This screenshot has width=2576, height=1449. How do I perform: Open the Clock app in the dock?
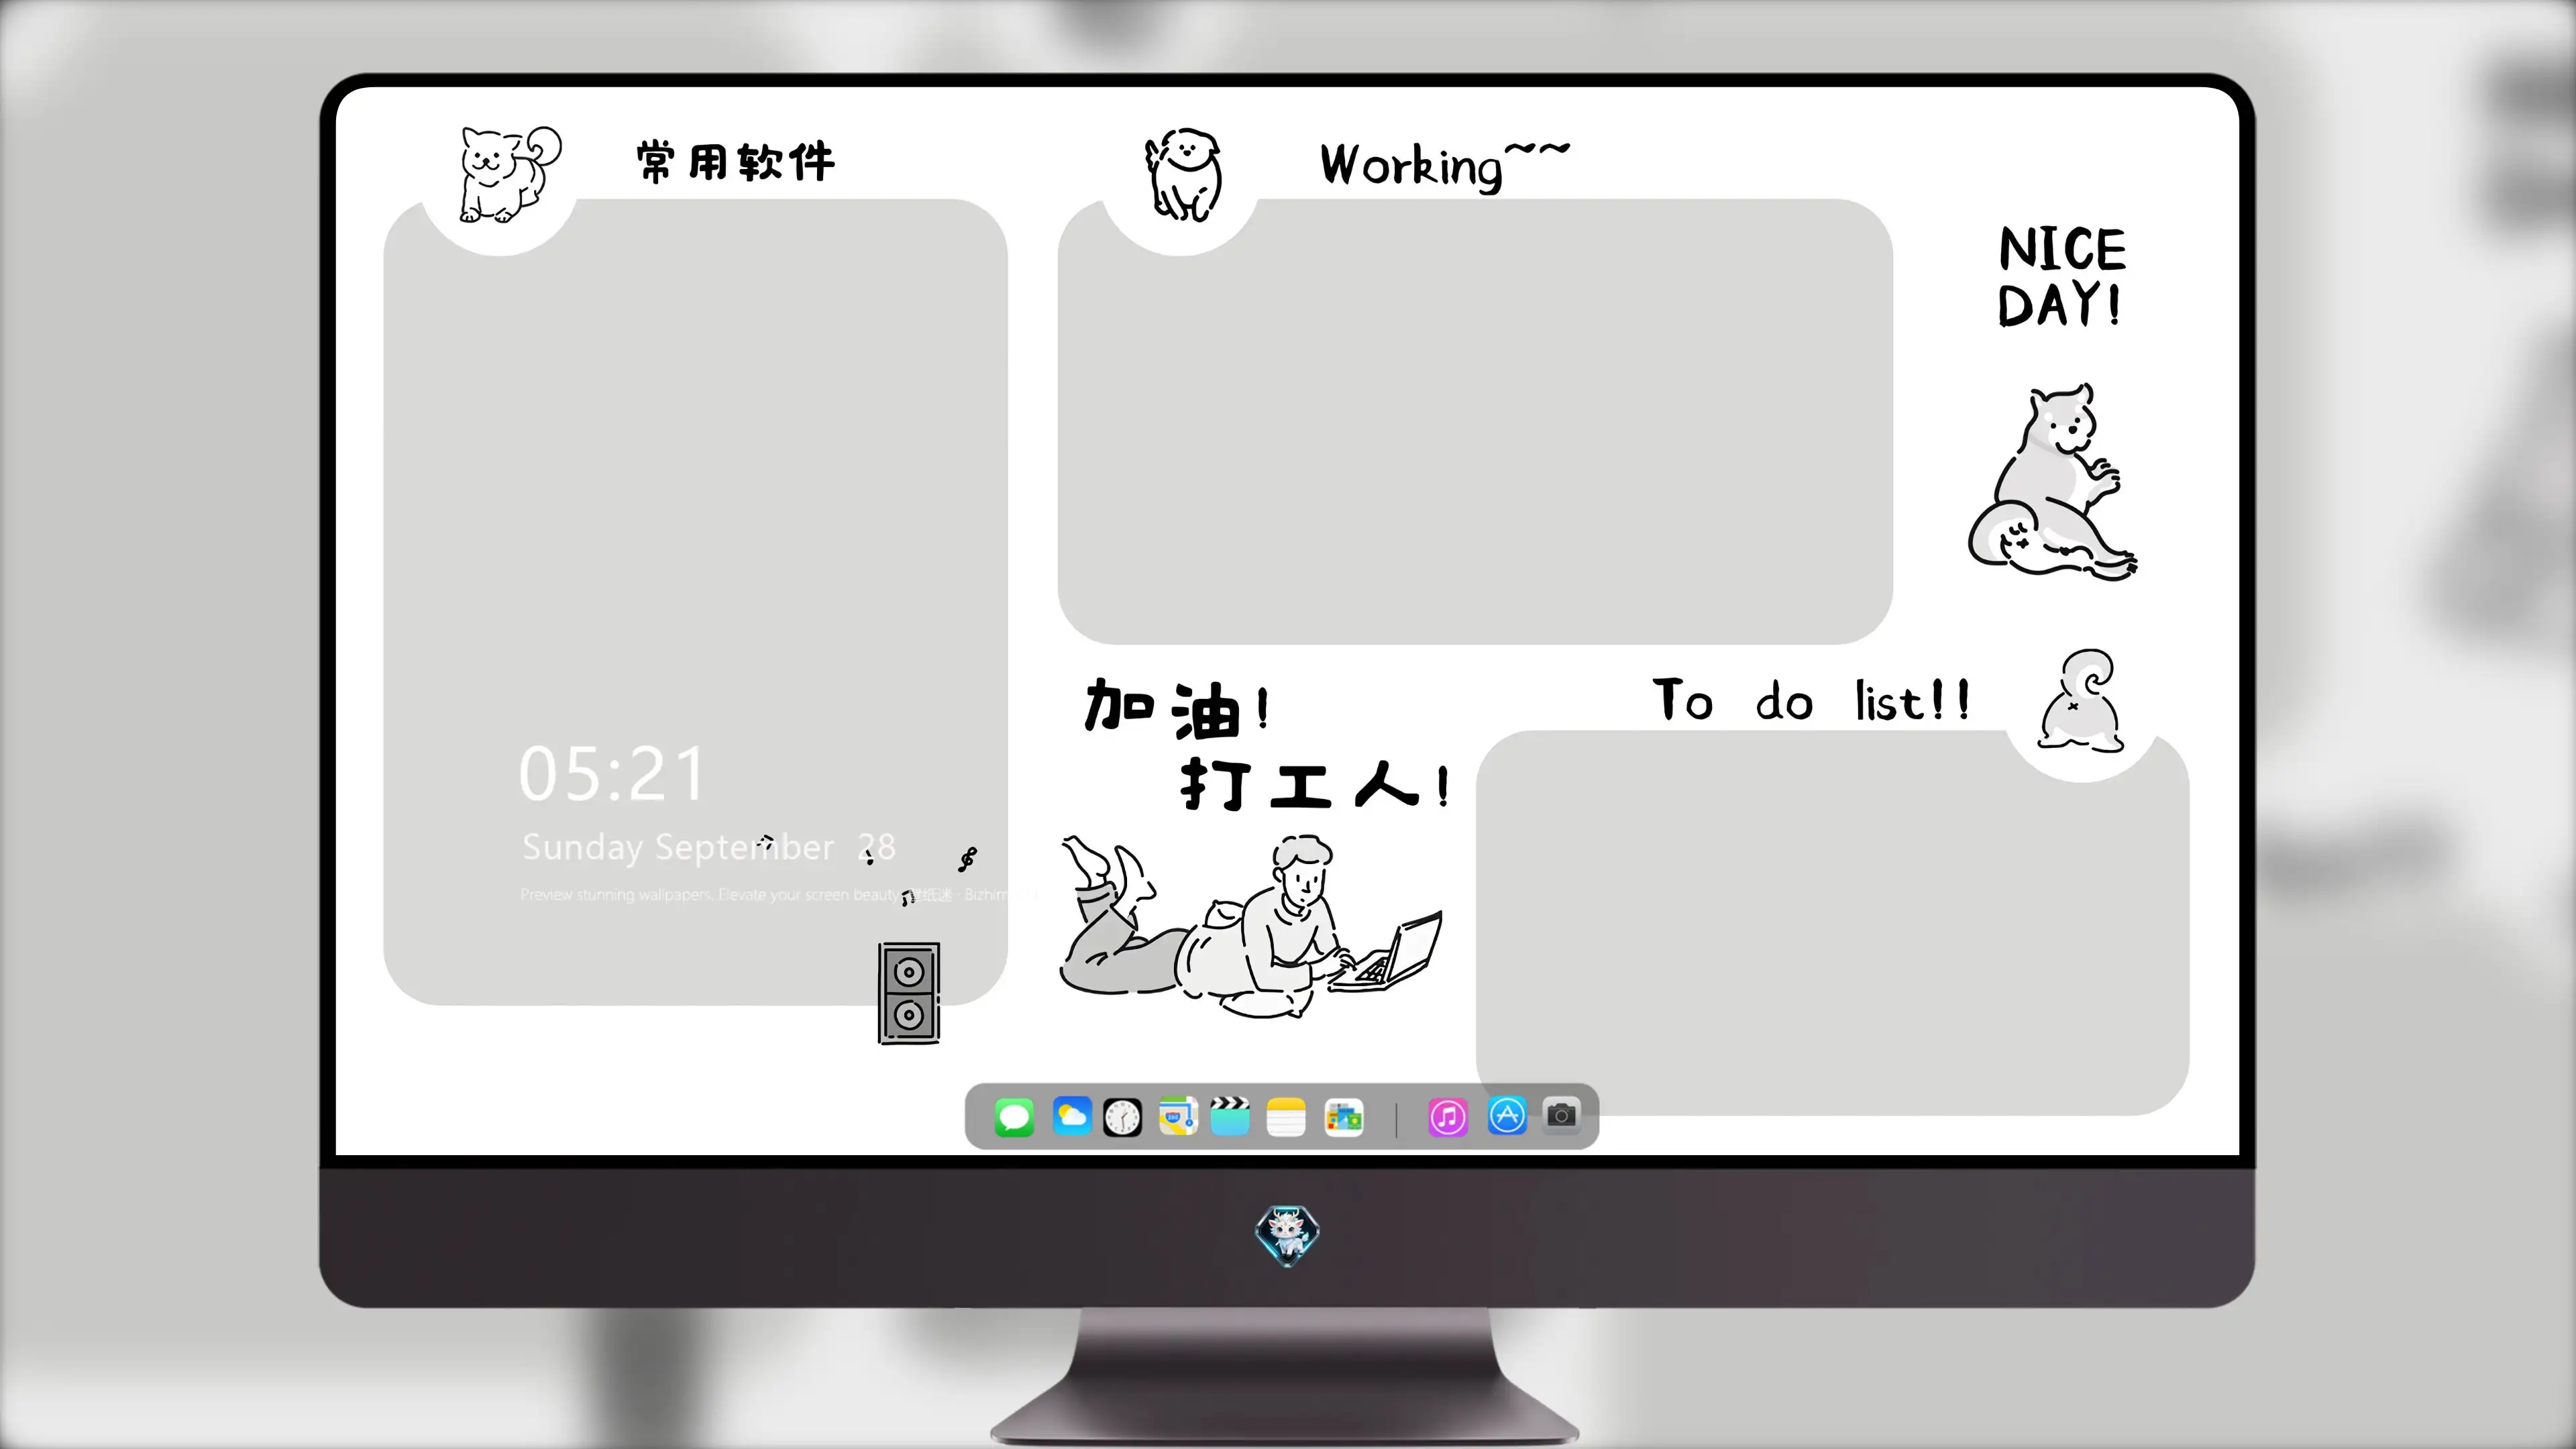pos(1122,1117)
